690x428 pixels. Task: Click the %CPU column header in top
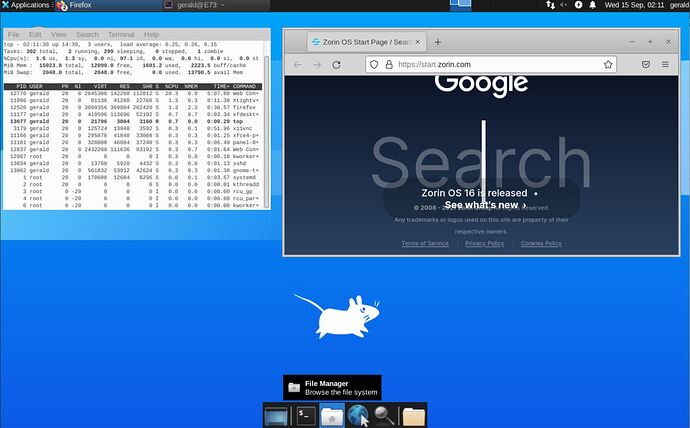click(172, 86)
